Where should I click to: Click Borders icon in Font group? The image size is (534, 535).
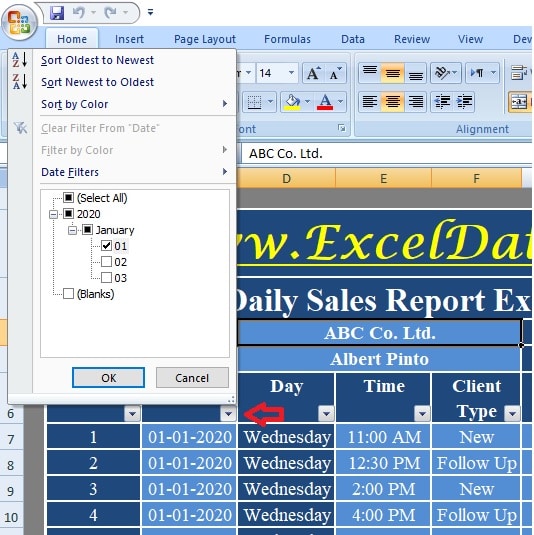(x=254, y=102)
